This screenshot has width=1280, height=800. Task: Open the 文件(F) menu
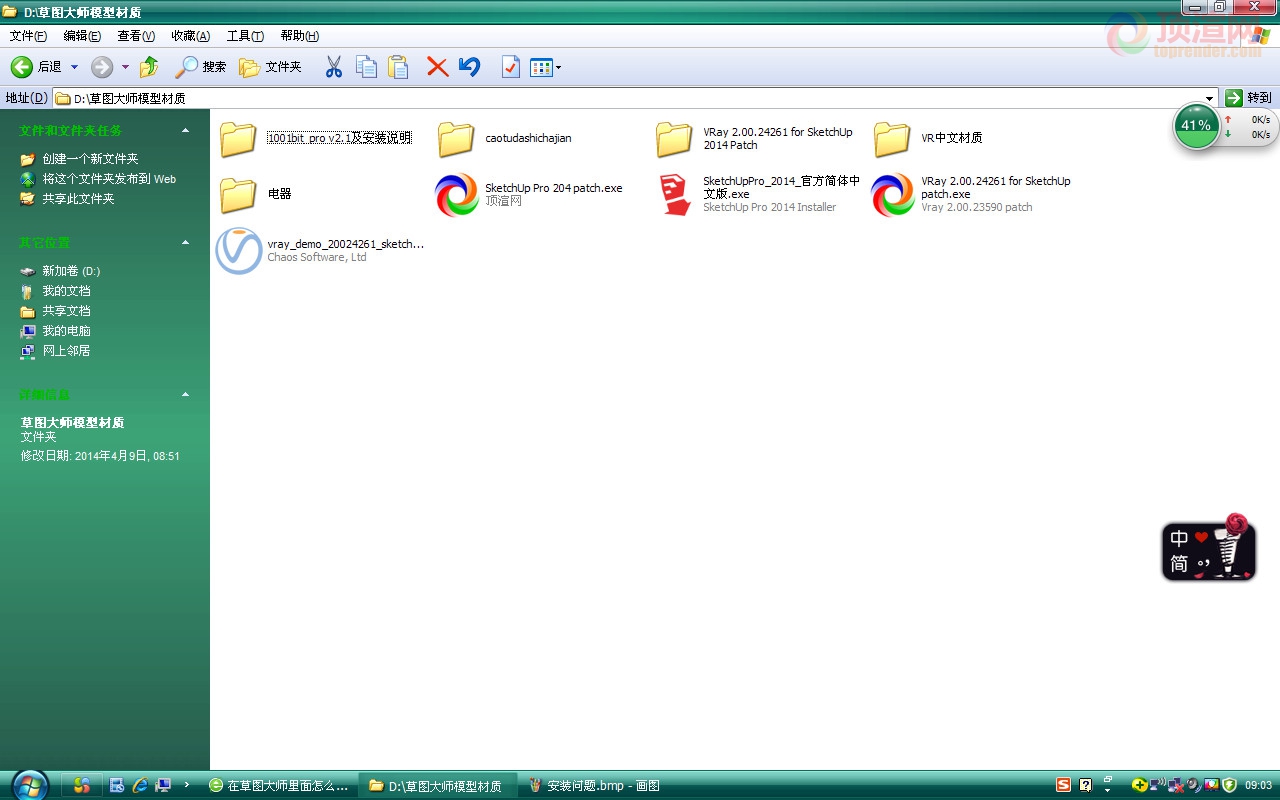pyautogui.click(x=28, y=36)
